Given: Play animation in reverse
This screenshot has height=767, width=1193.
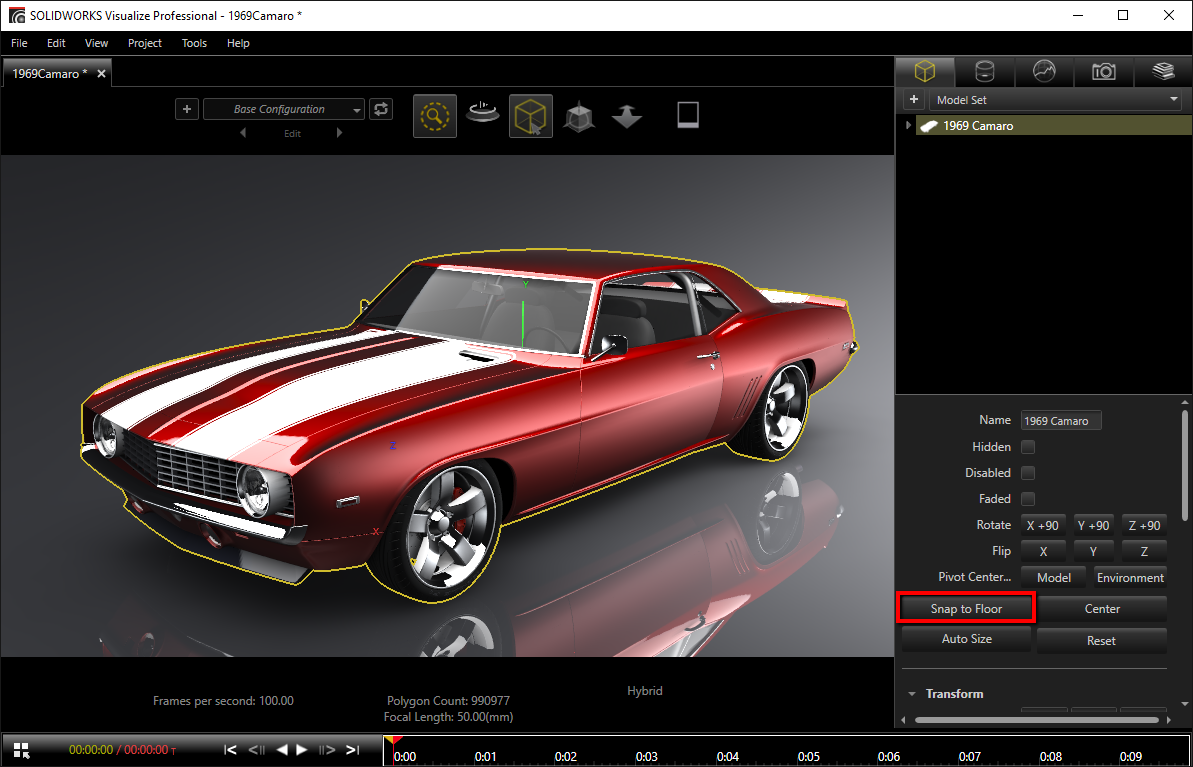Looking at the screenshot, I should coord(282,750).
